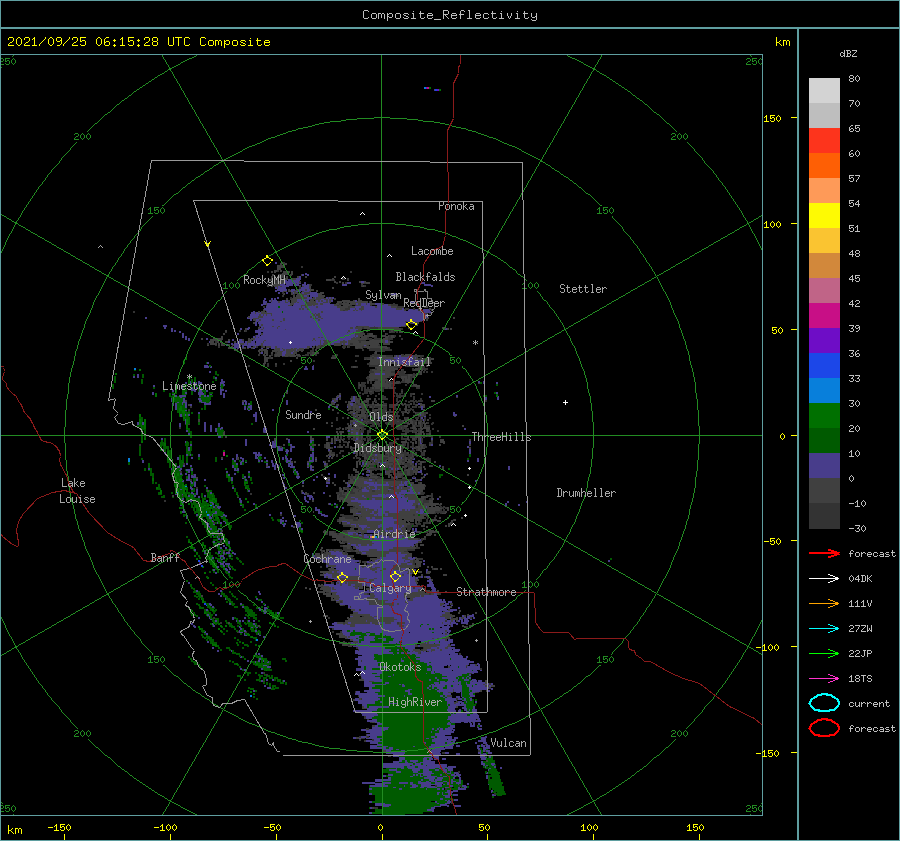Click the Calgary city label
This screenshot has height=841, width=900.
390,588
